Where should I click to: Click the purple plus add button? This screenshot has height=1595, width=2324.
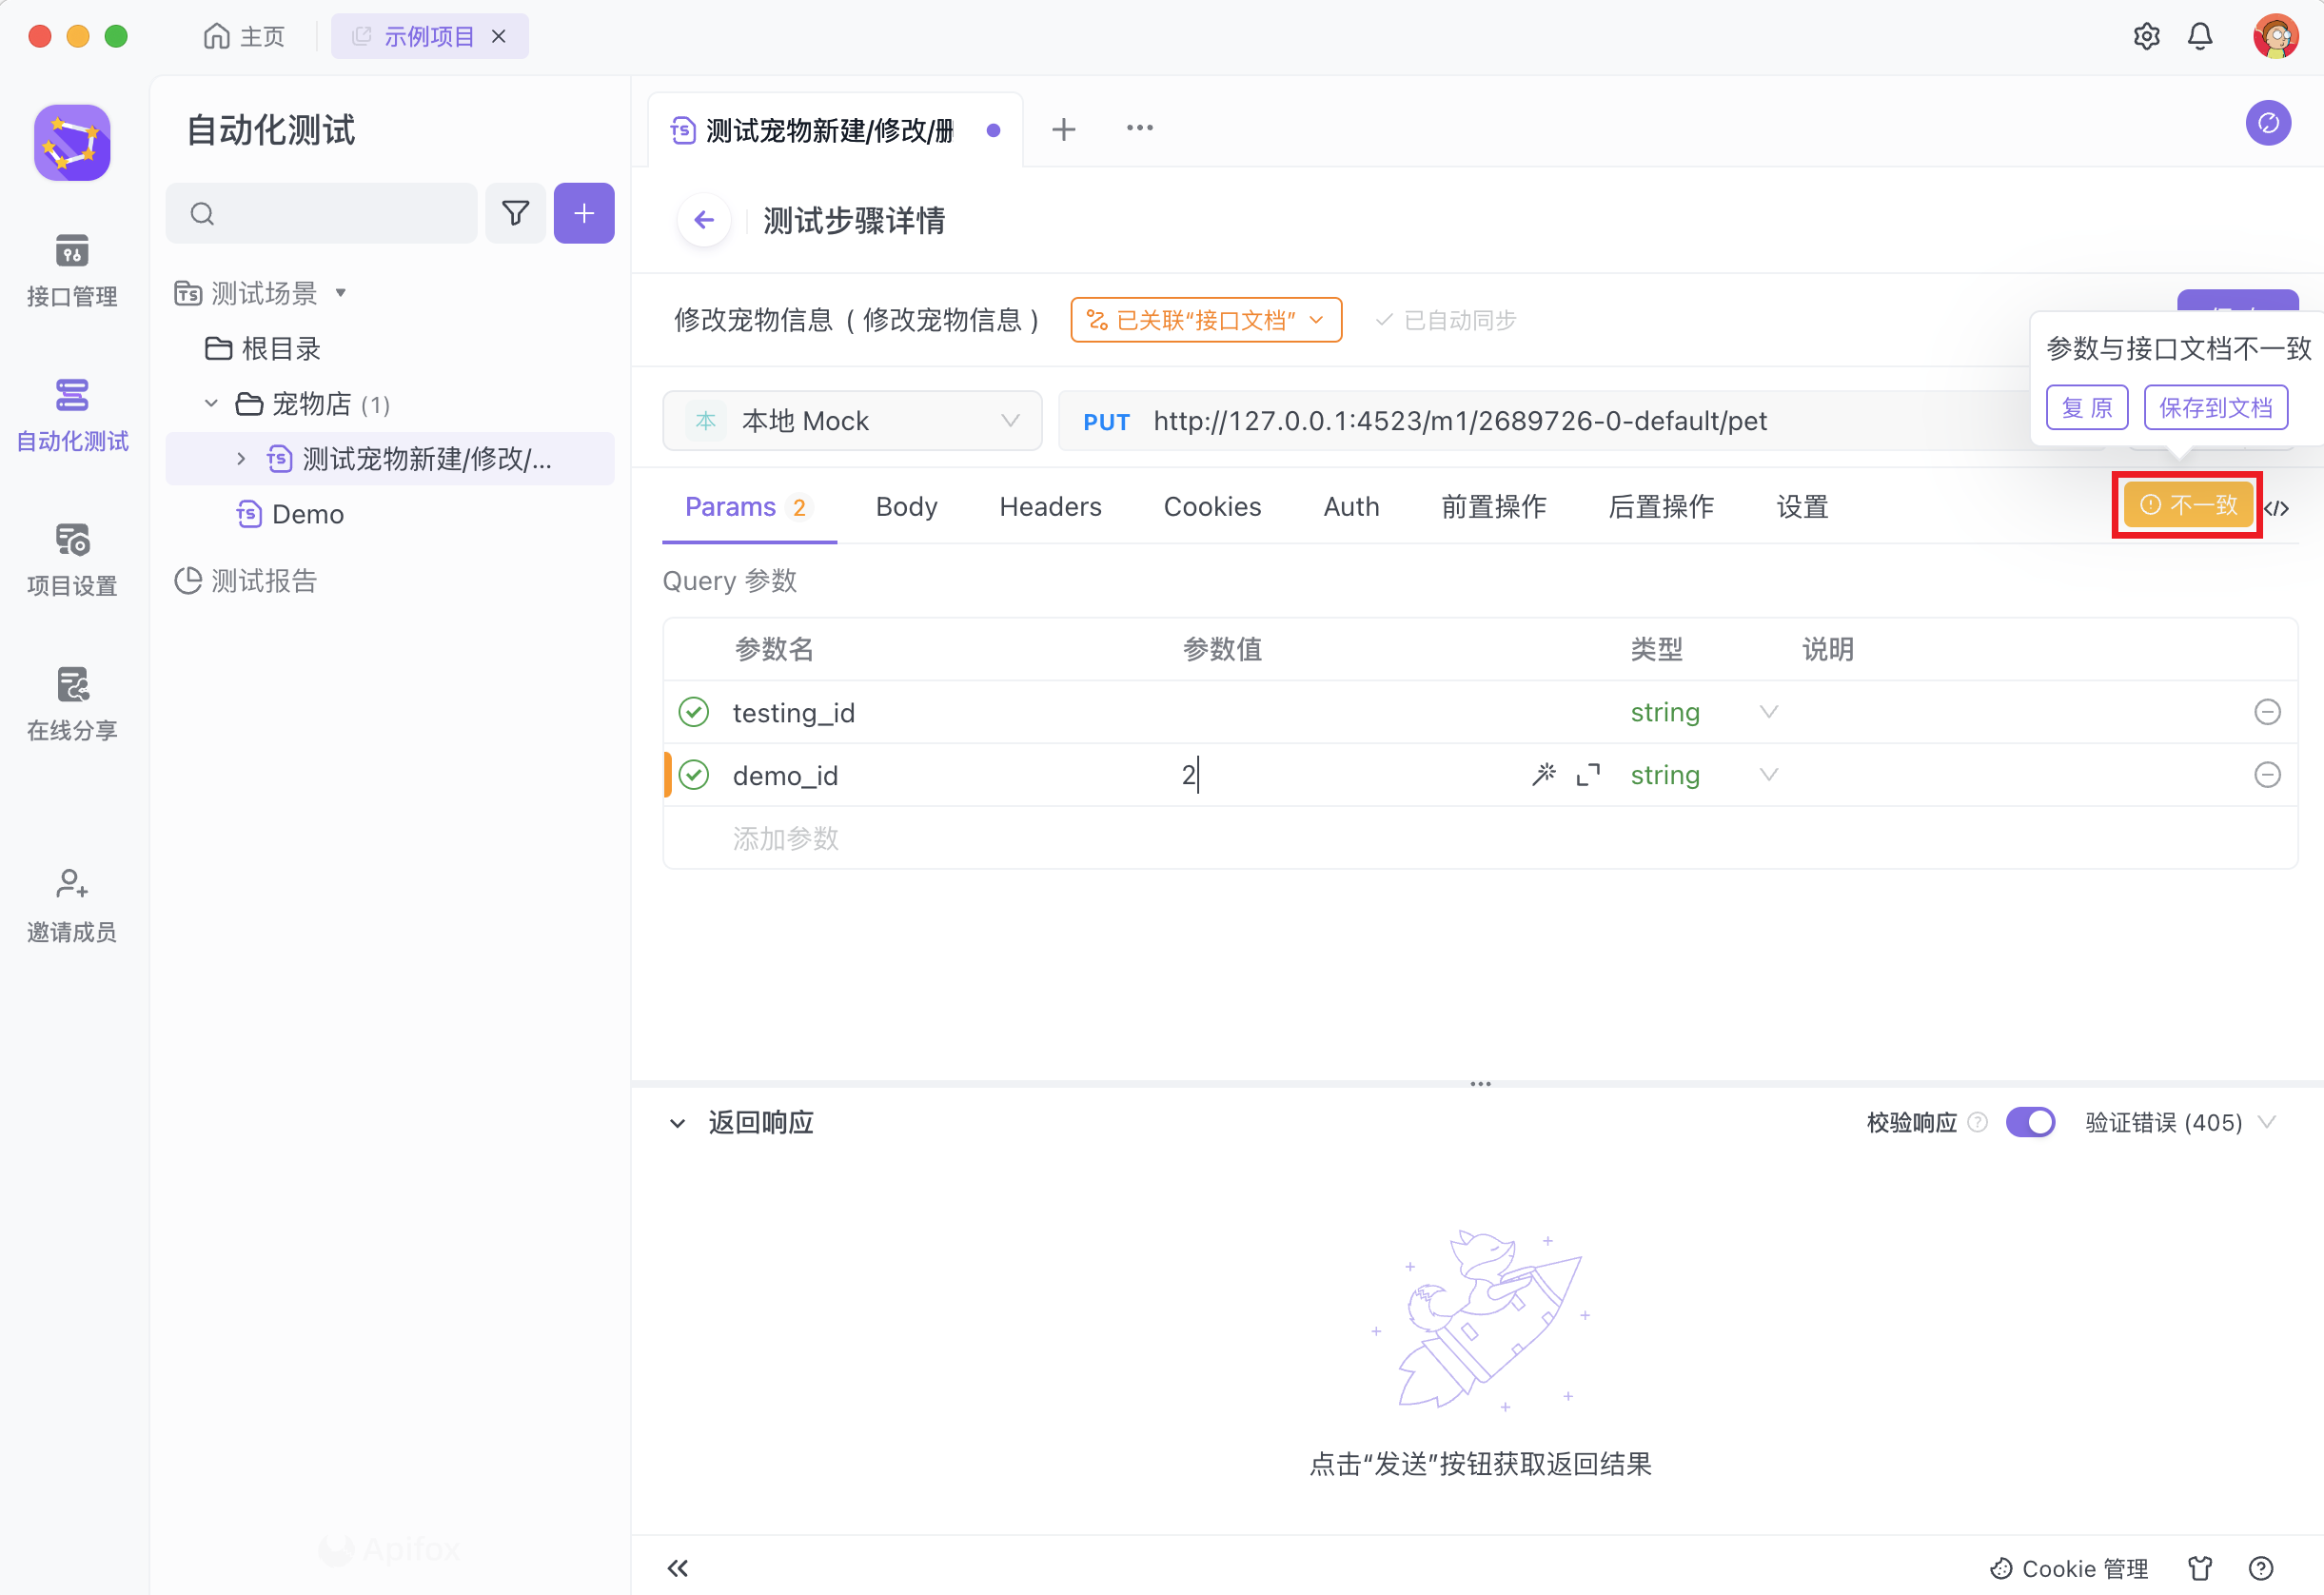pos(584,213)
